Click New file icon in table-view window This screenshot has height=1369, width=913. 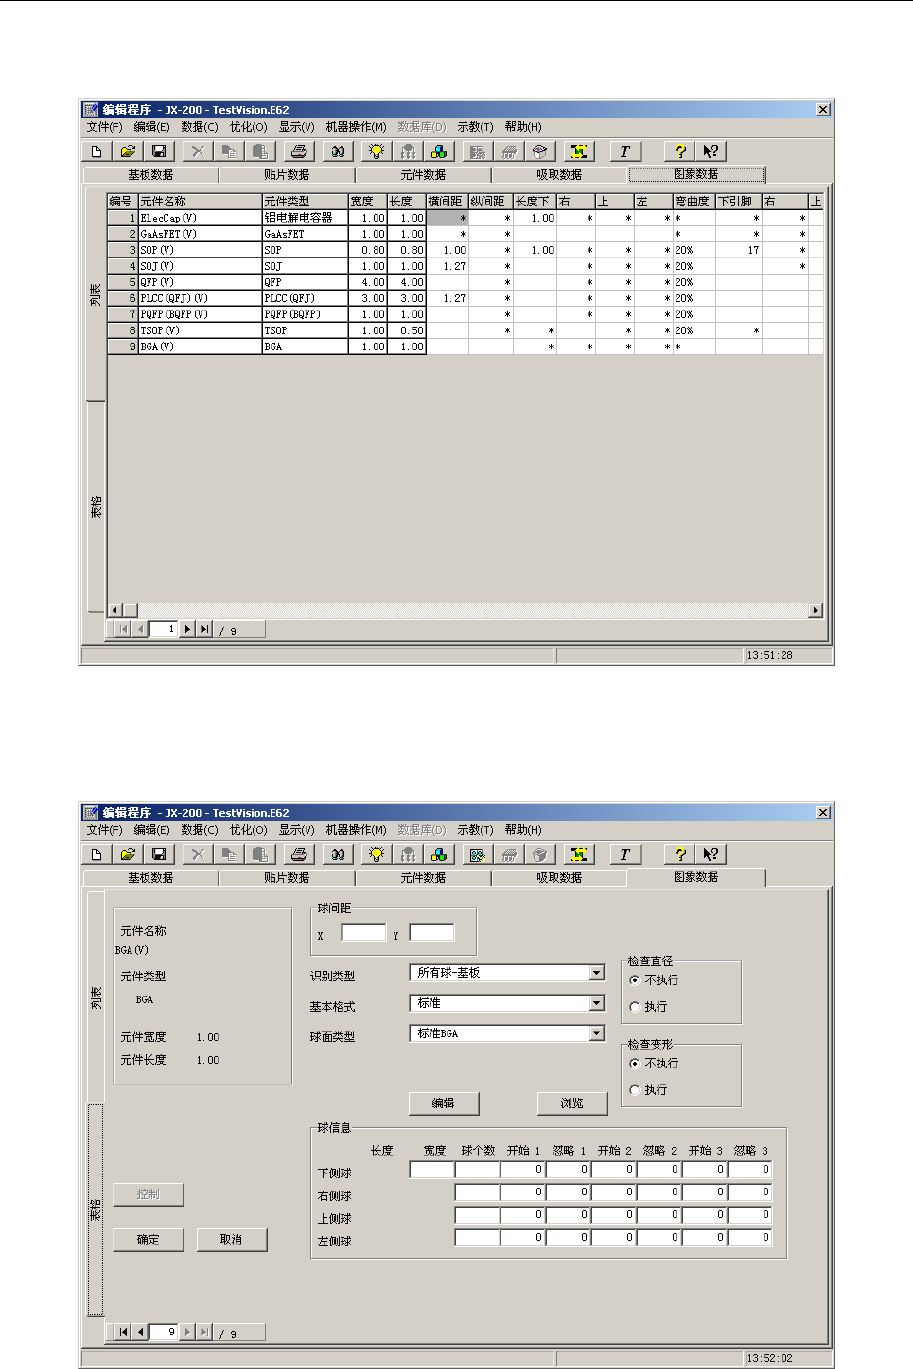coord(97,151)
